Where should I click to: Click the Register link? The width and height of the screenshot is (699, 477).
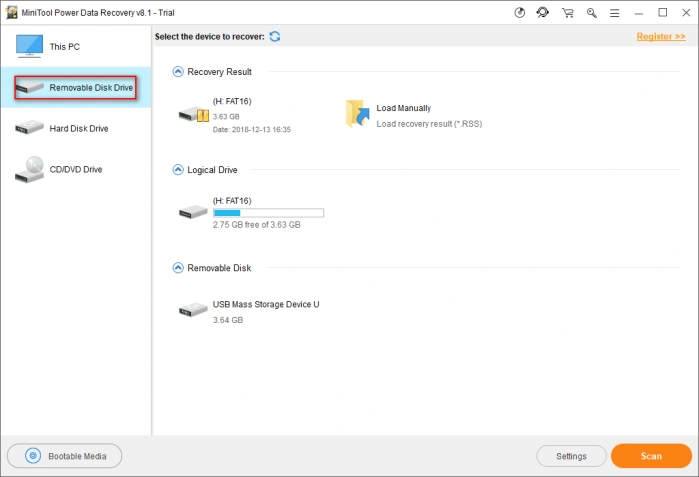[661, 37]
